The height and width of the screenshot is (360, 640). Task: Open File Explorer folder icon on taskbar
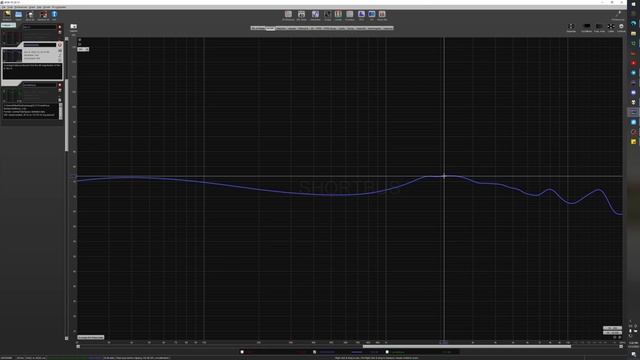(633, 33)
